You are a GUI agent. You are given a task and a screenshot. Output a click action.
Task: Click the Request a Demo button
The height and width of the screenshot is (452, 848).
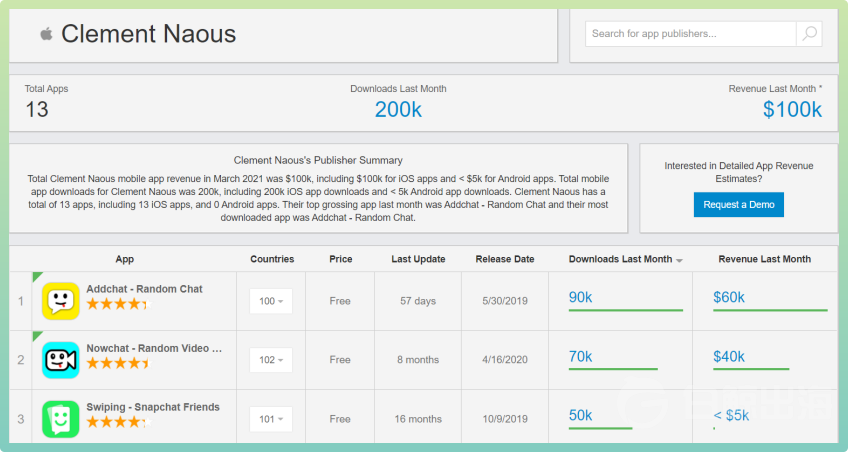[739, 204]
